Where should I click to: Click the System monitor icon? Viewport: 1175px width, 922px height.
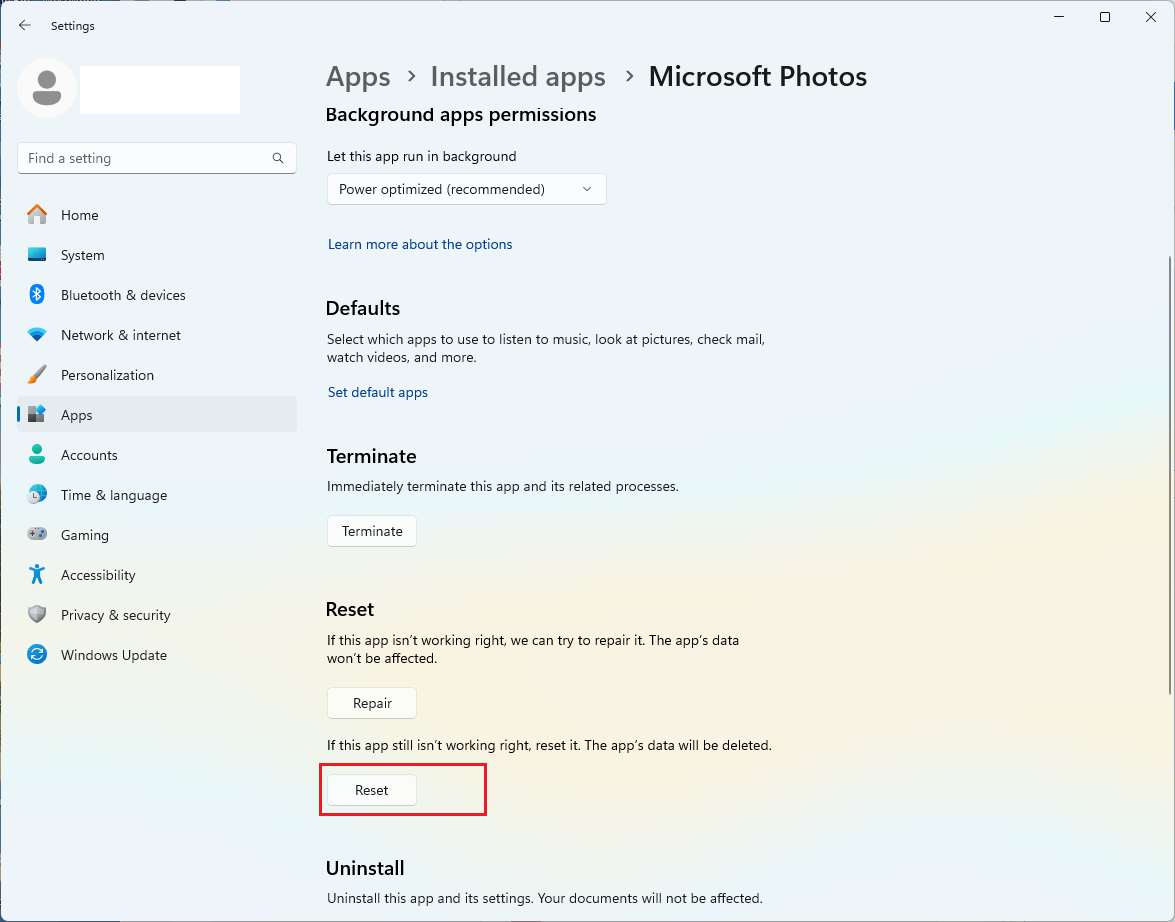pos(37,255)
